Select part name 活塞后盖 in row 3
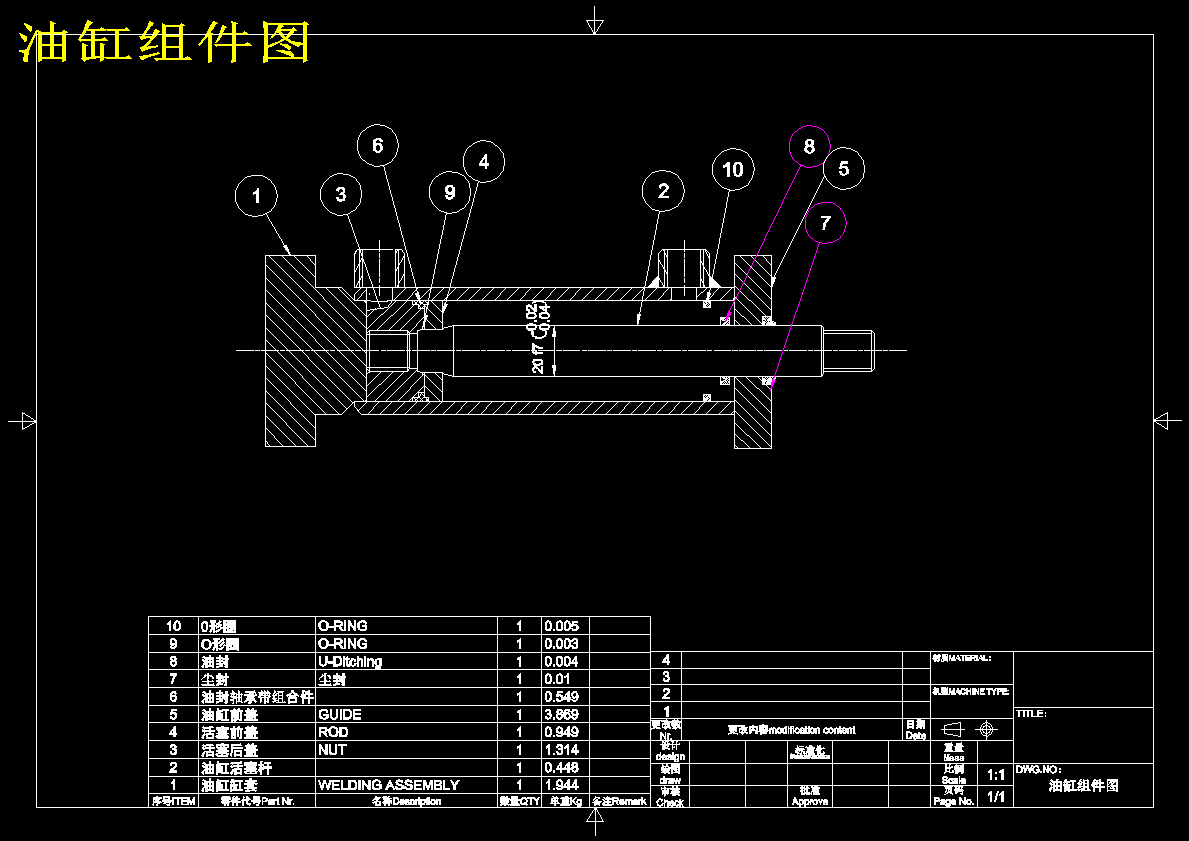This screenshot has height=841, width=1189. click(x=230, y=749)
